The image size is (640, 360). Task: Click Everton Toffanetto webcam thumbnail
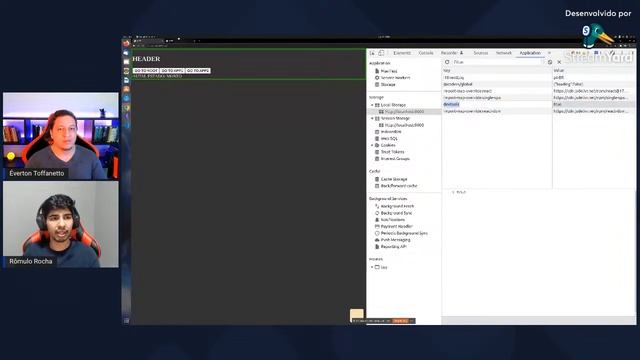tap(61, 136)
